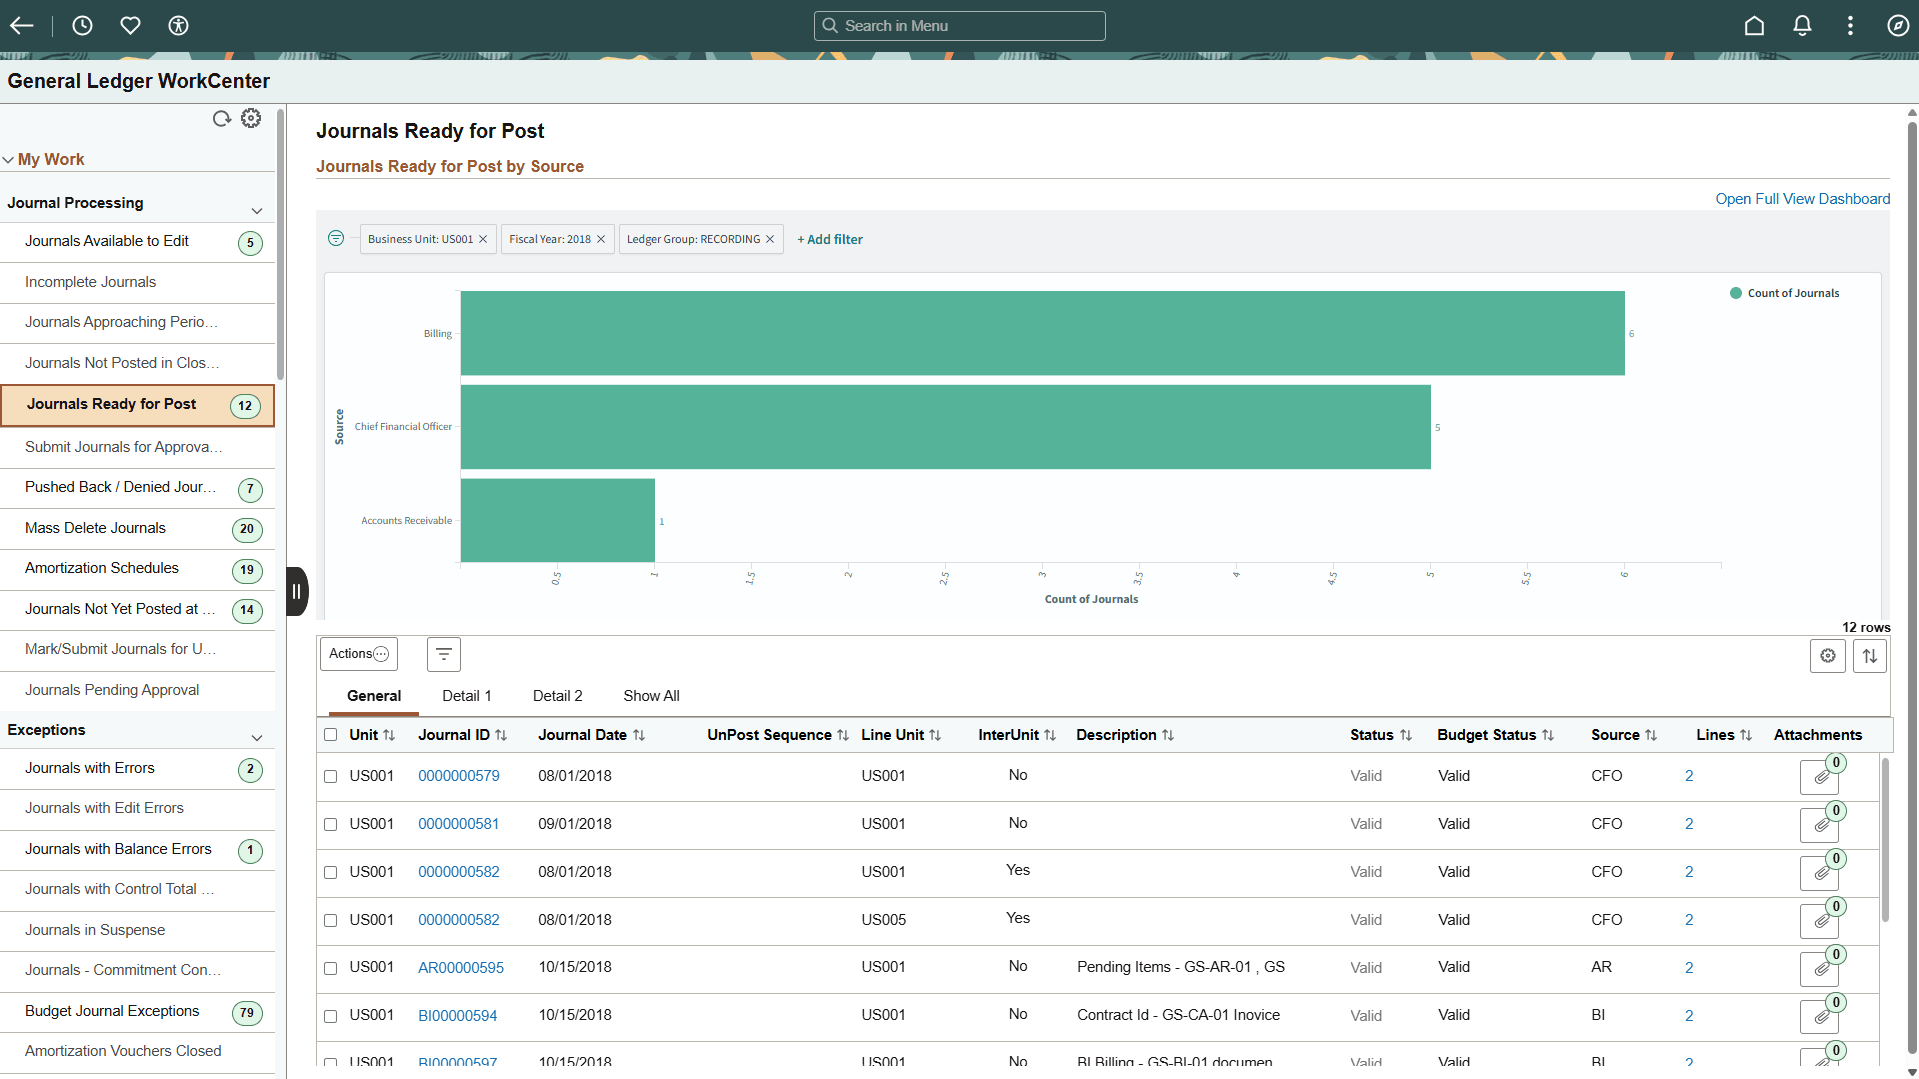Switch to the Show All tab
This screenshot has height=1079, width=1919.
651,696
